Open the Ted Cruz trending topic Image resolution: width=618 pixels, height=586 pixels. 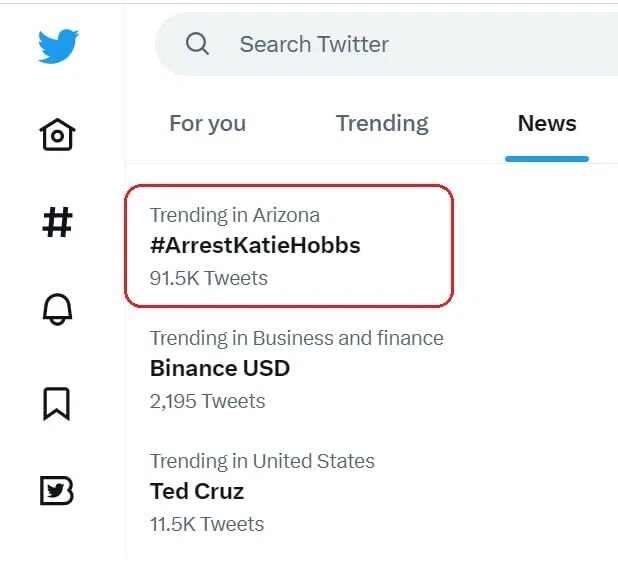pyautogui.click(x=197, y=491)
